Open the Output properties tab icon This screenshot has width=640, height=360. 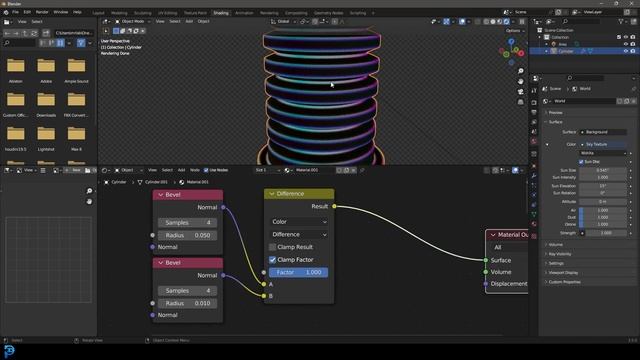coord(534,112)
